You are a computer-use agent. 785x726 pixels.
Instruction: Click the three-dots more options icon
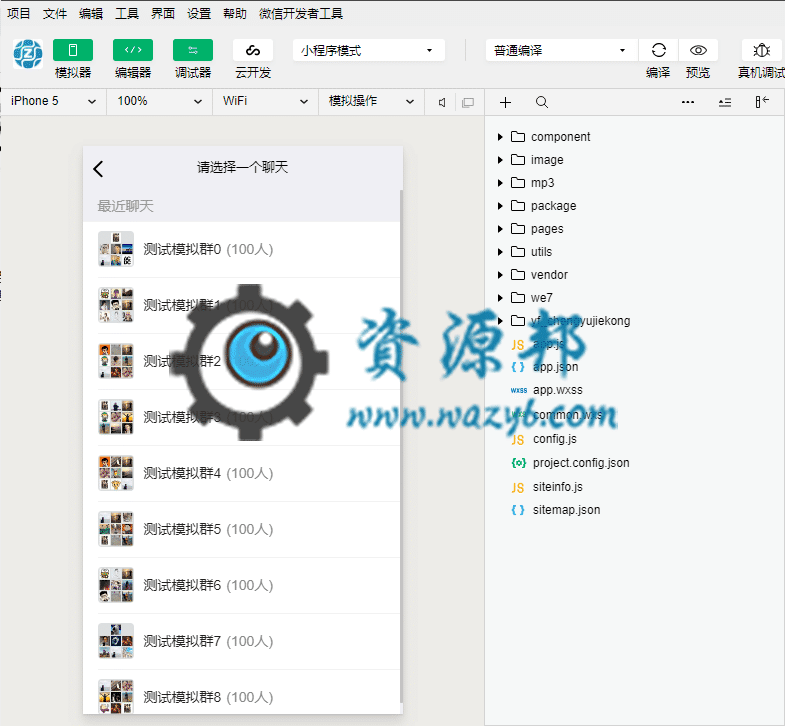[x=688, y=102]
